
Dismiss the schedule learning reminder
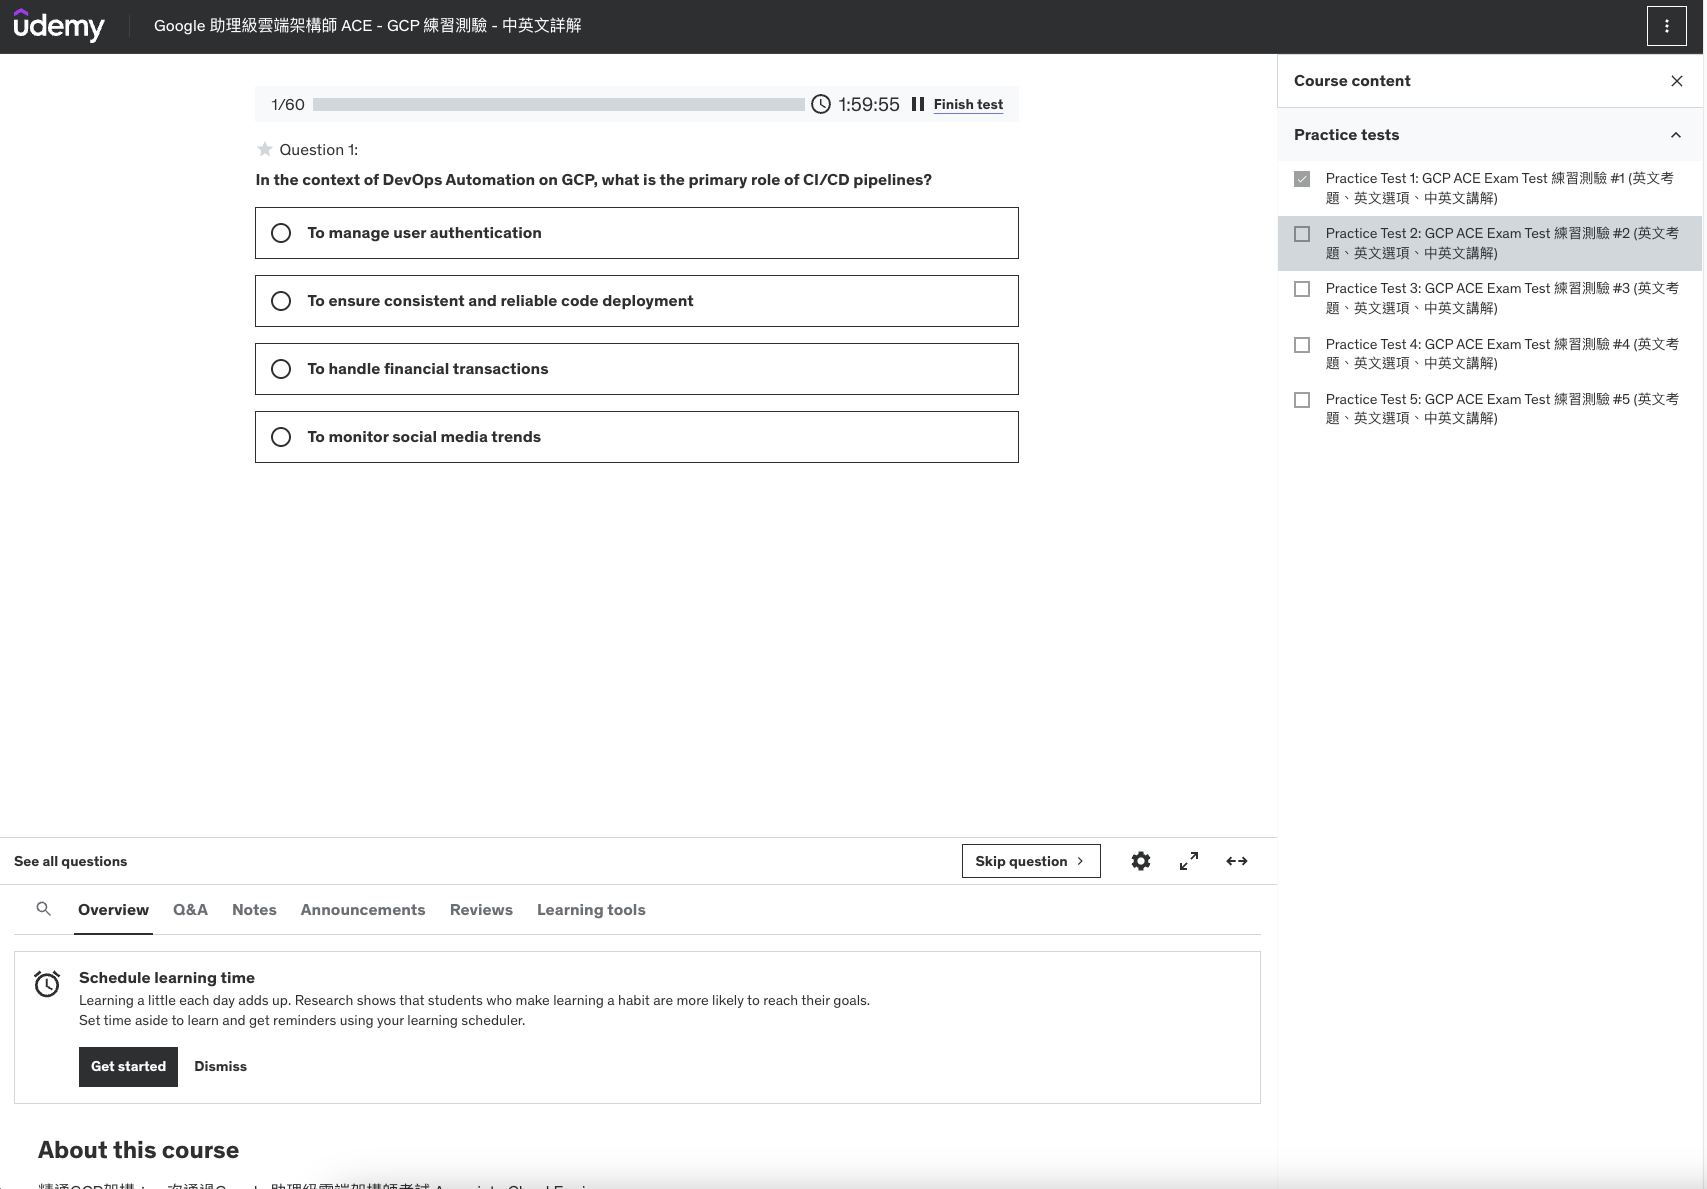coord(220,1067)
